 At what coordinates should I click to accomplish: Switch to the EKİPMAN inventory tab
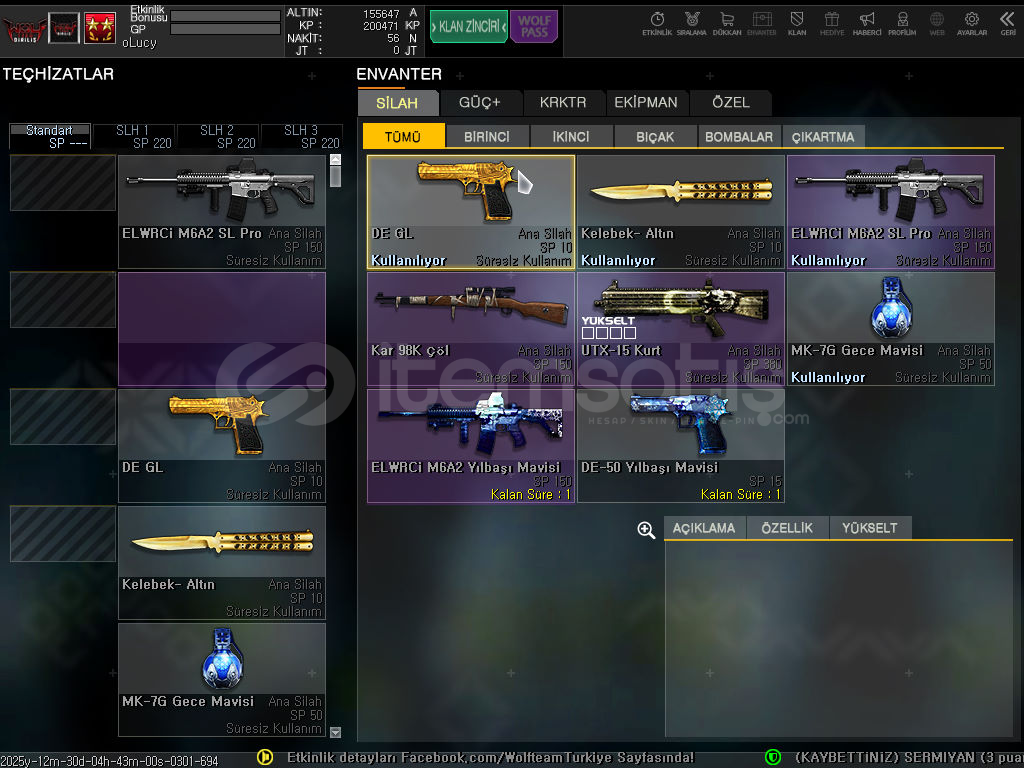point(646,103)
